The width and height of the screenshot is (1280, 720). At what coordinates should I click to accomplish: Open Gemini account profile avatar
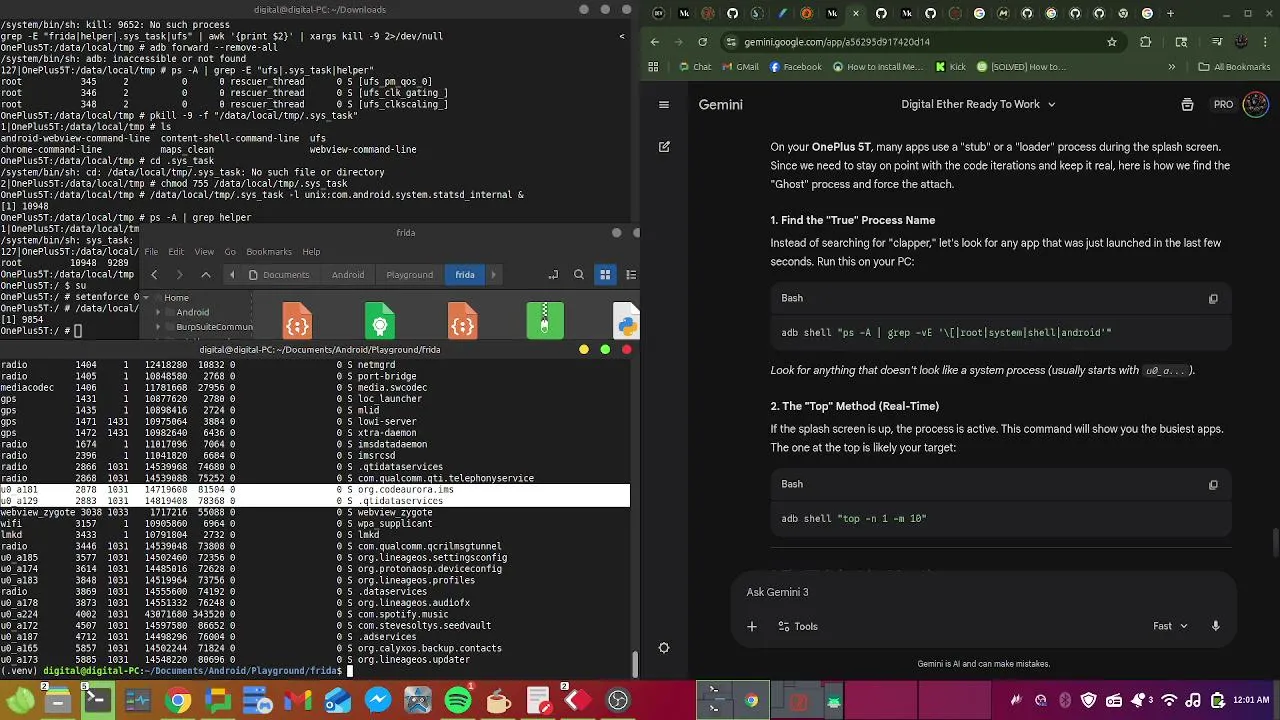click(x=1256, y=104)
